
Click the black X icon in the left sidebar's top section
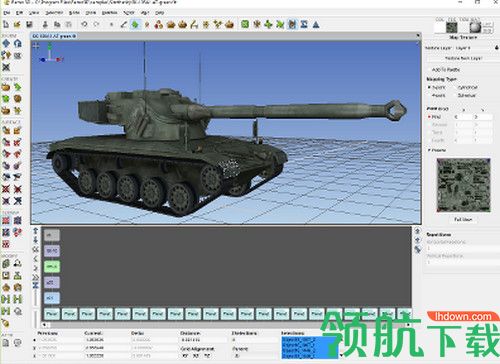pyautogui.click(x=6, y=67)
